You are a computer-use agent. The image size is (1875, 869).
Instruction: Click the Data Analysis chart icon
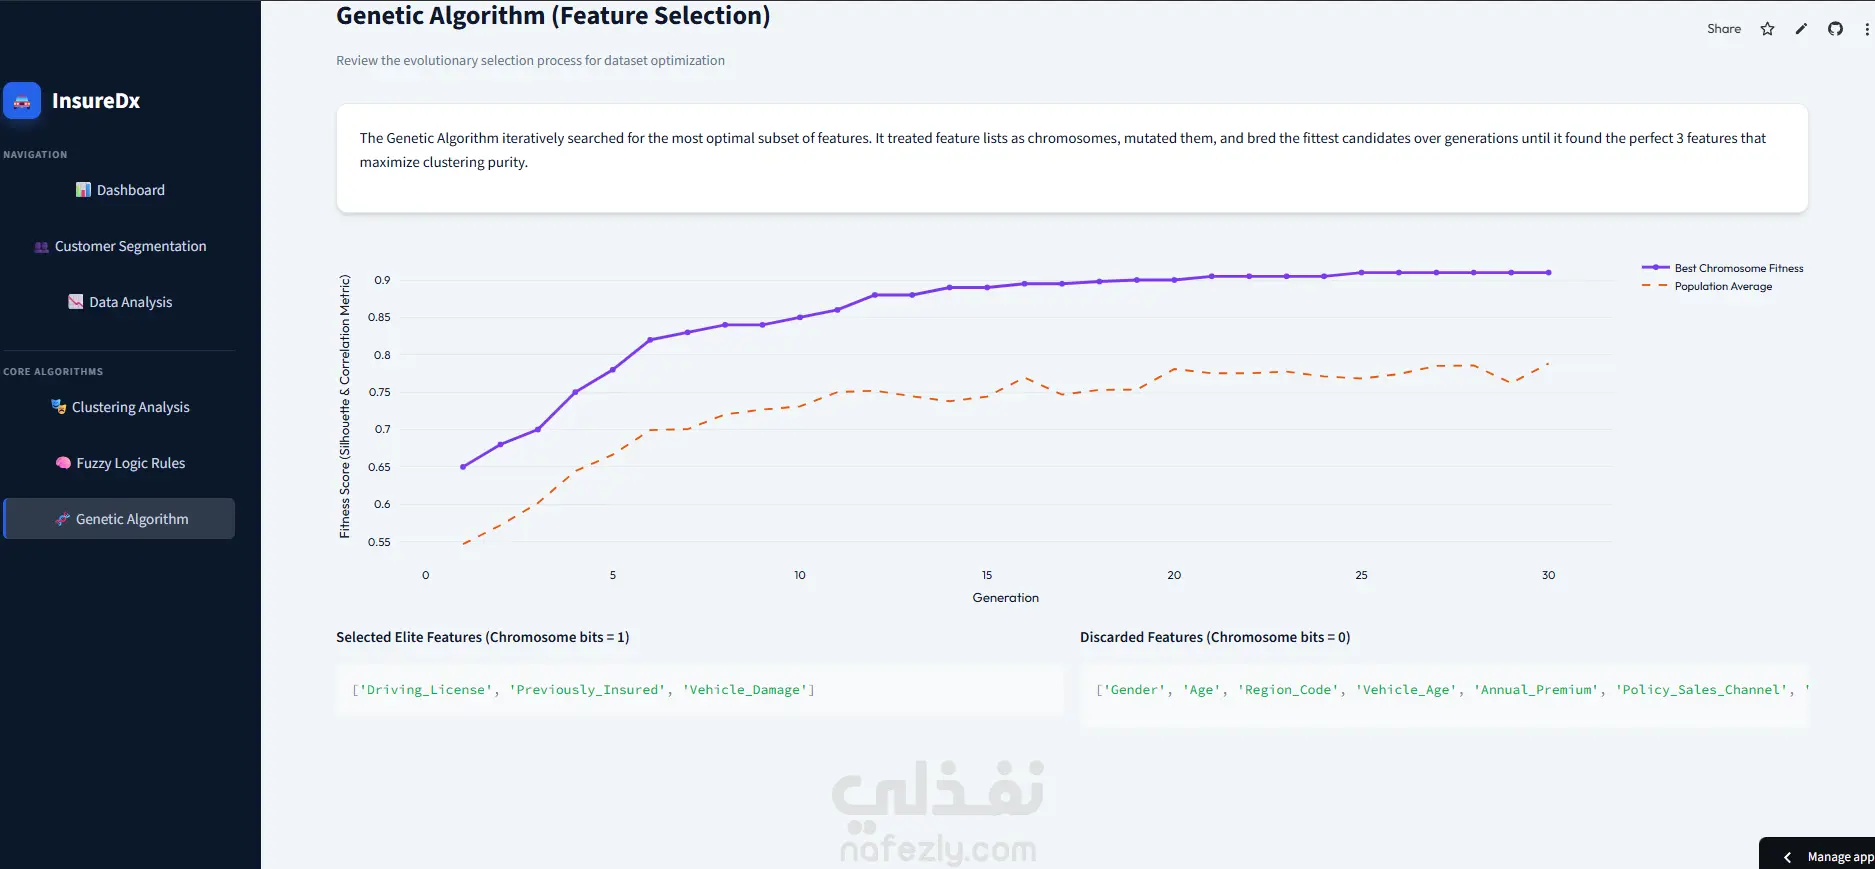(x=76, y=302)
